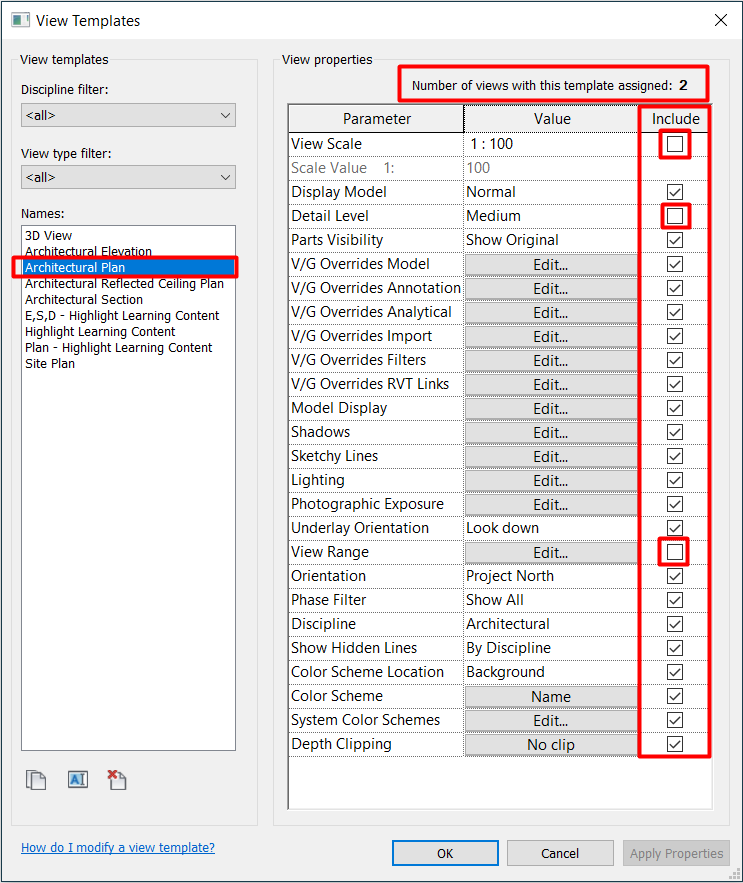Click the View Templates title bar icon
The height and width of the screenshot is (883, 743).
20,21
